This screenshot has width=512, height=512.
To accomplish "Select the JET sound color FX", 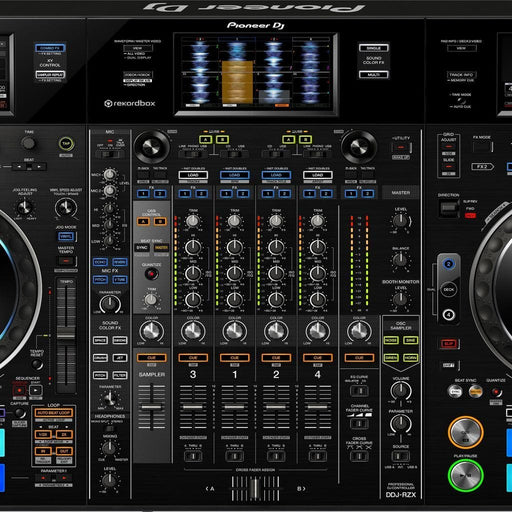I will click(x=120, y=358).
